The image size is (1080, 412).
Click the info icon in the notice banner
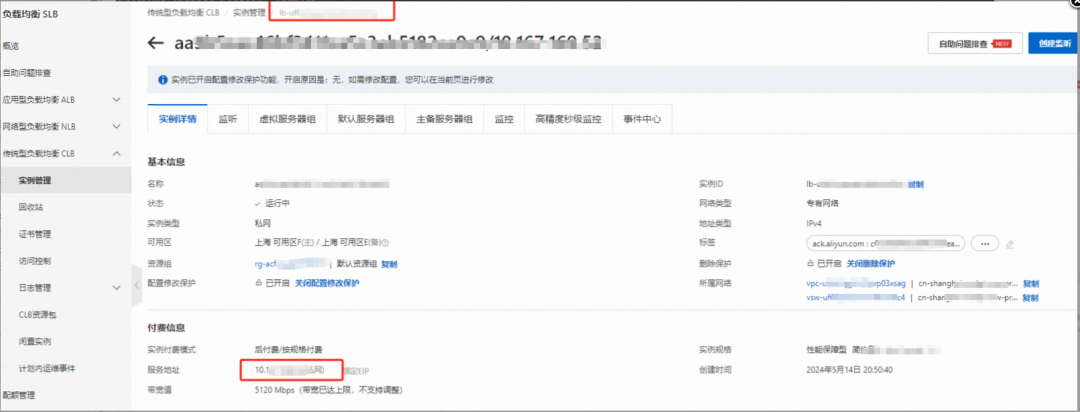(x=163, y=80)
